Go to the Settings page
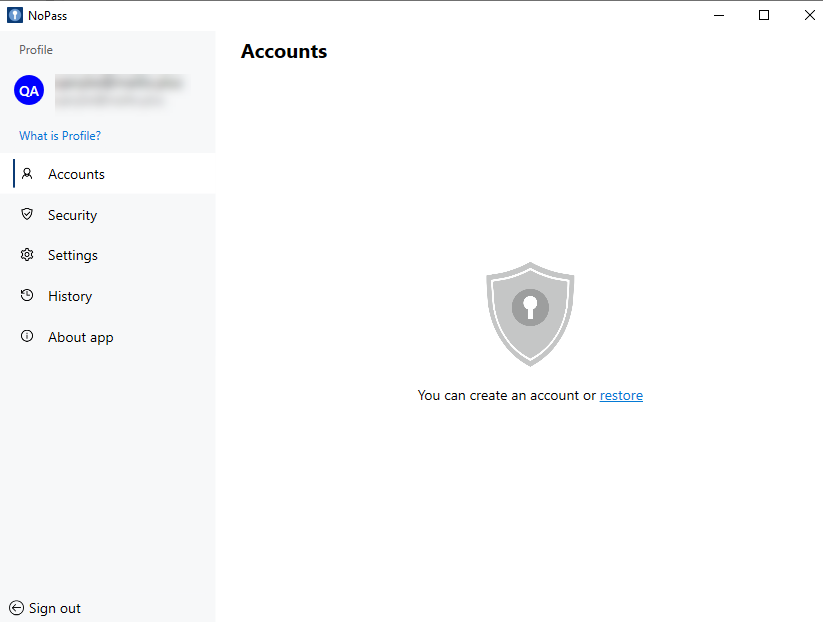Image resolution: width=823 pixels, height=622 pixels. pos(73,256)
